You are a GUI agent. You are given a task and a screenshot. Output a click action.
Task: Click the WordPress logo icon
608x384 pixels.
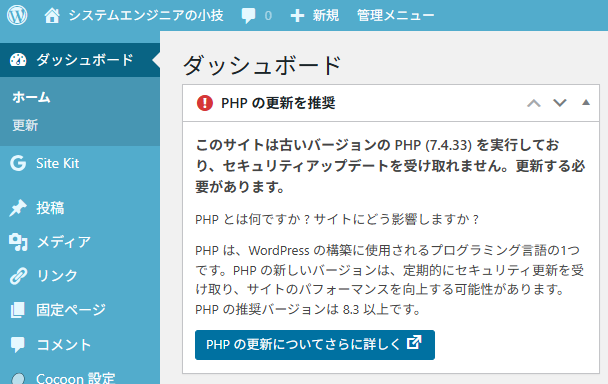(17, 15)
